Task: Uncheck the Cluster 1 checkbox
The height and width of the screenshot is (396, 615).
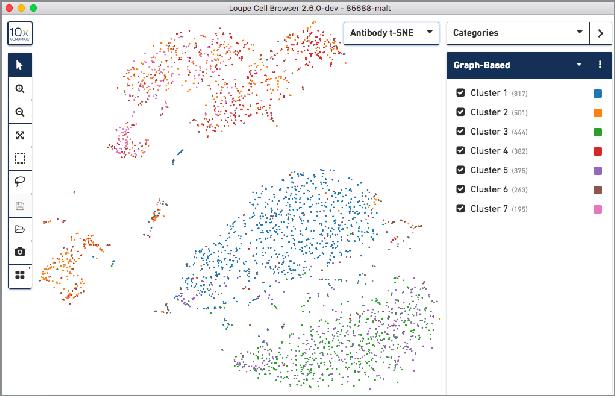Action: point(460,93)
